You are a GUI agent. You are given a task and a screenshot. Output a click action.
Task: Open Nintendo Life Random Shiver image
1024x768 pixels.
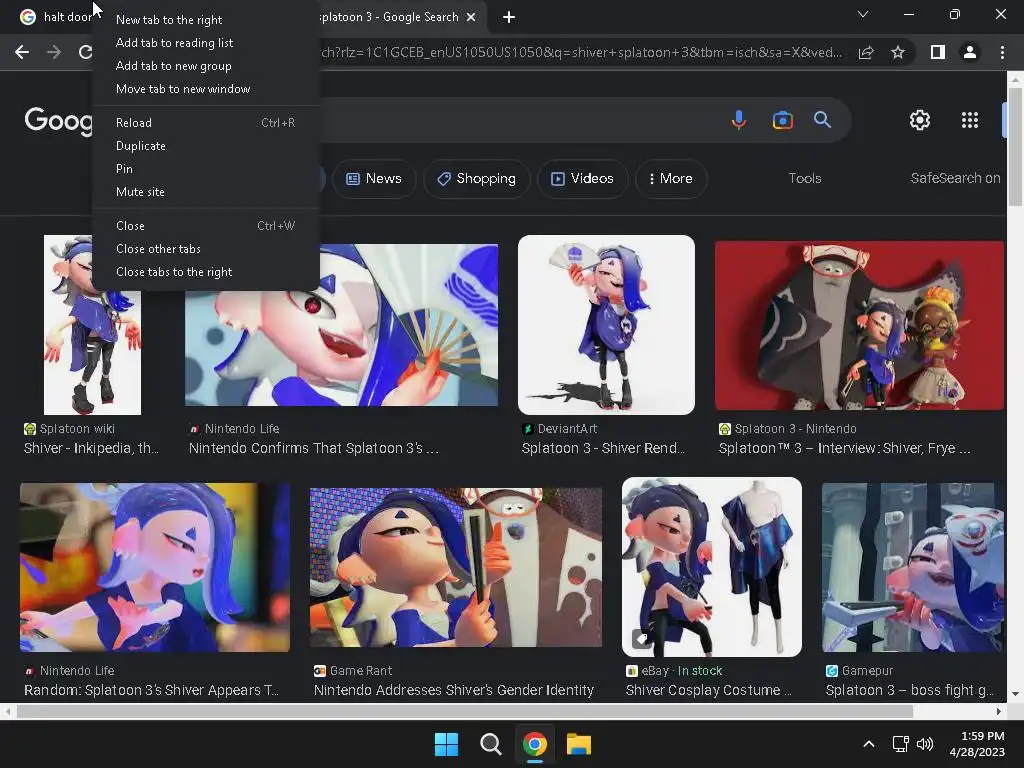(155, 567)
